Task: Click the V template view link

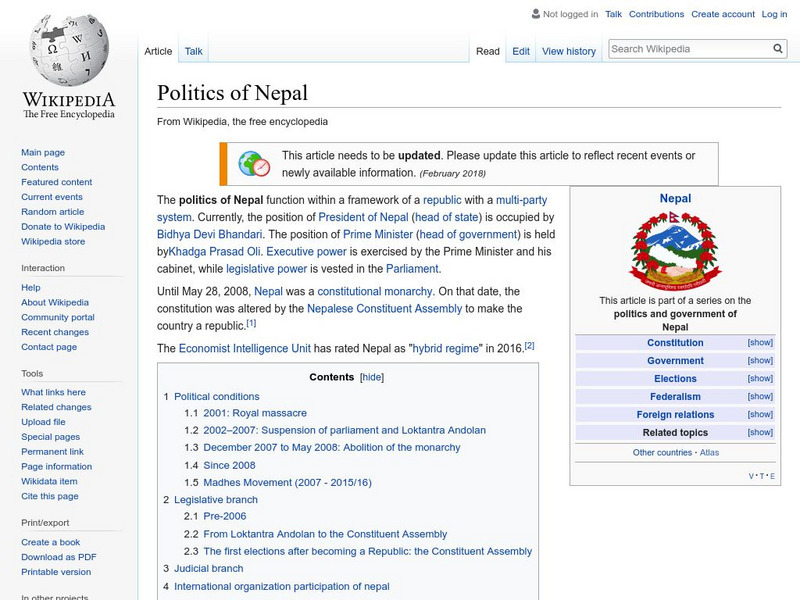Action: pyautogui.click(x=751, y=476)
